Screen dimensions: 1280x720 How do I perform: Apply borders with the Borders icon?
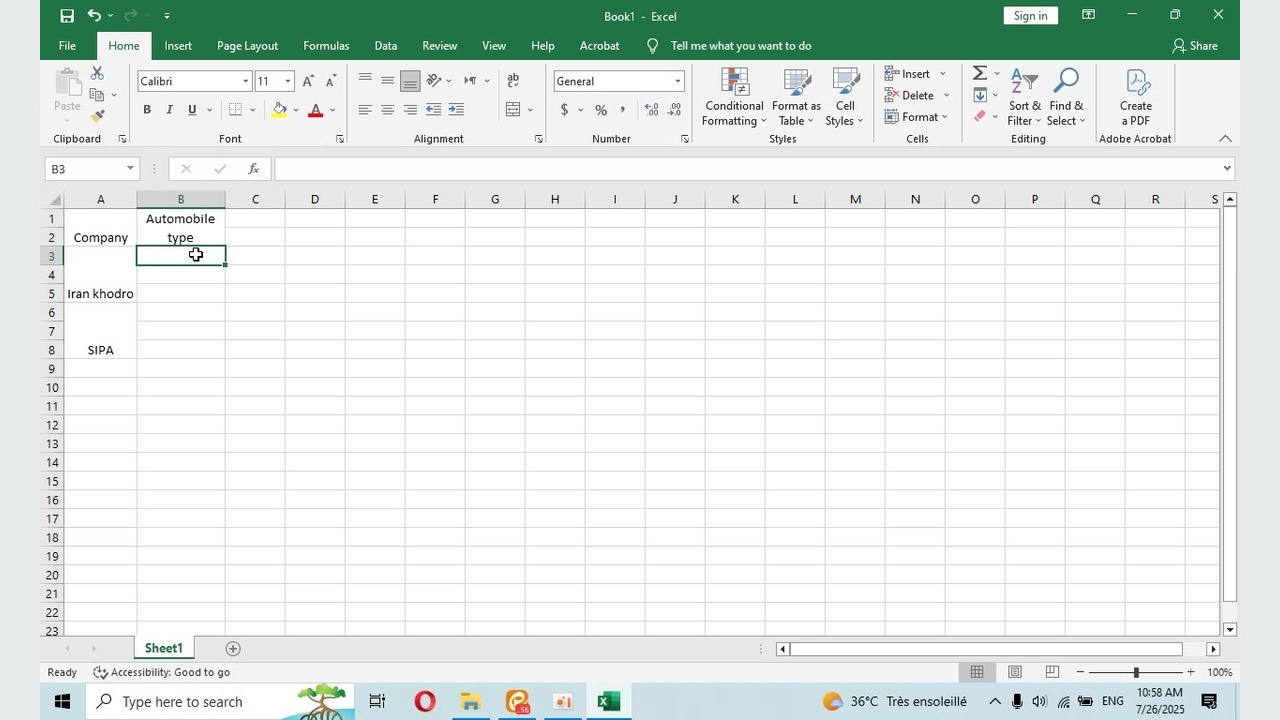(x=235, y=110)
